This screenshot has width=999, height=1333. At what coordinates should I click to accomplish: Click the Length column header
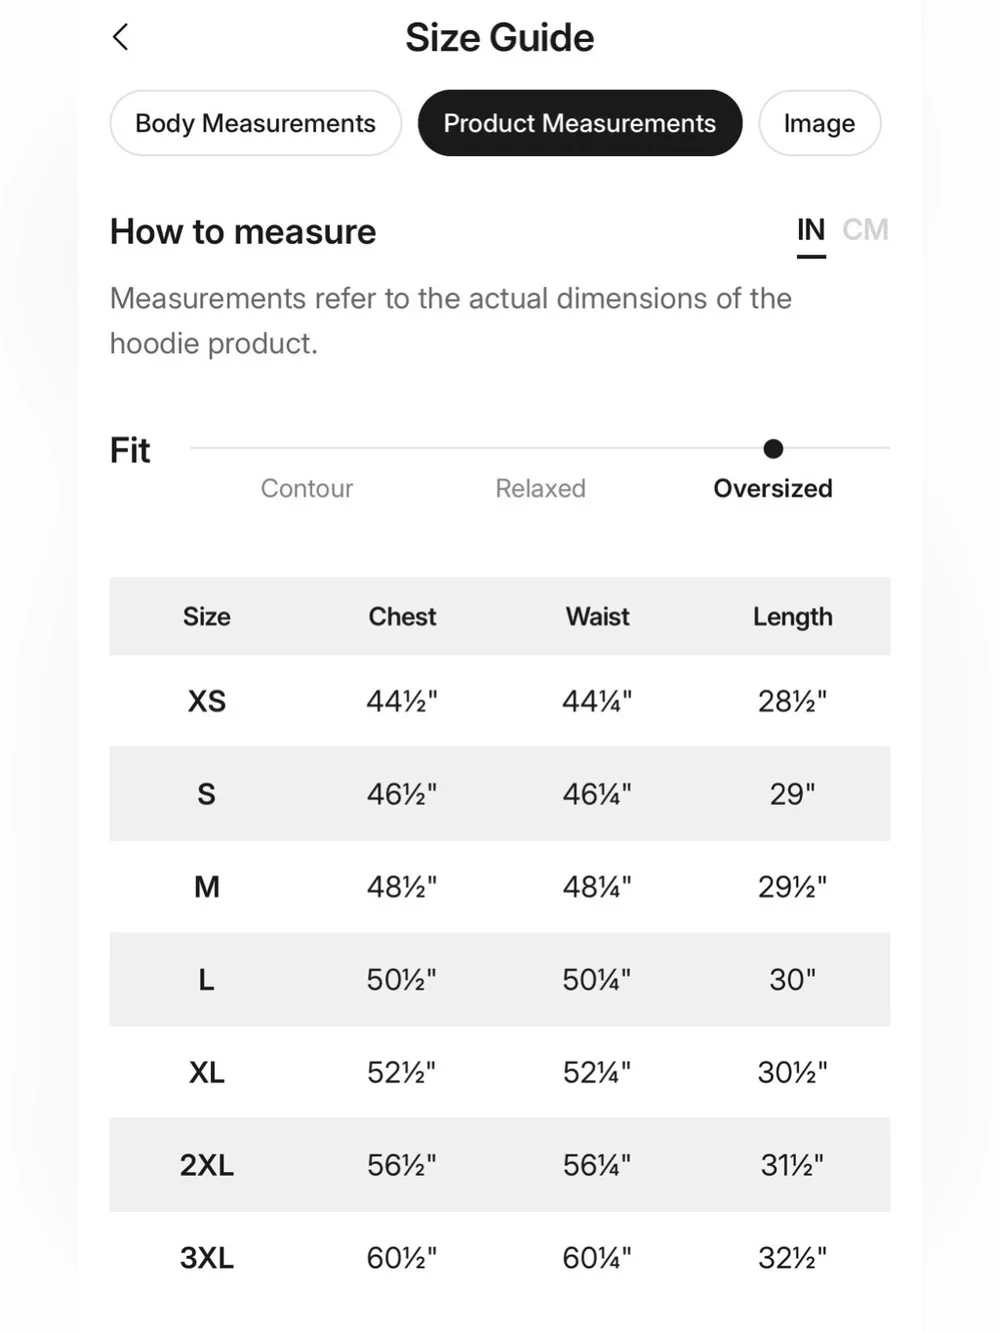[793, 617]
